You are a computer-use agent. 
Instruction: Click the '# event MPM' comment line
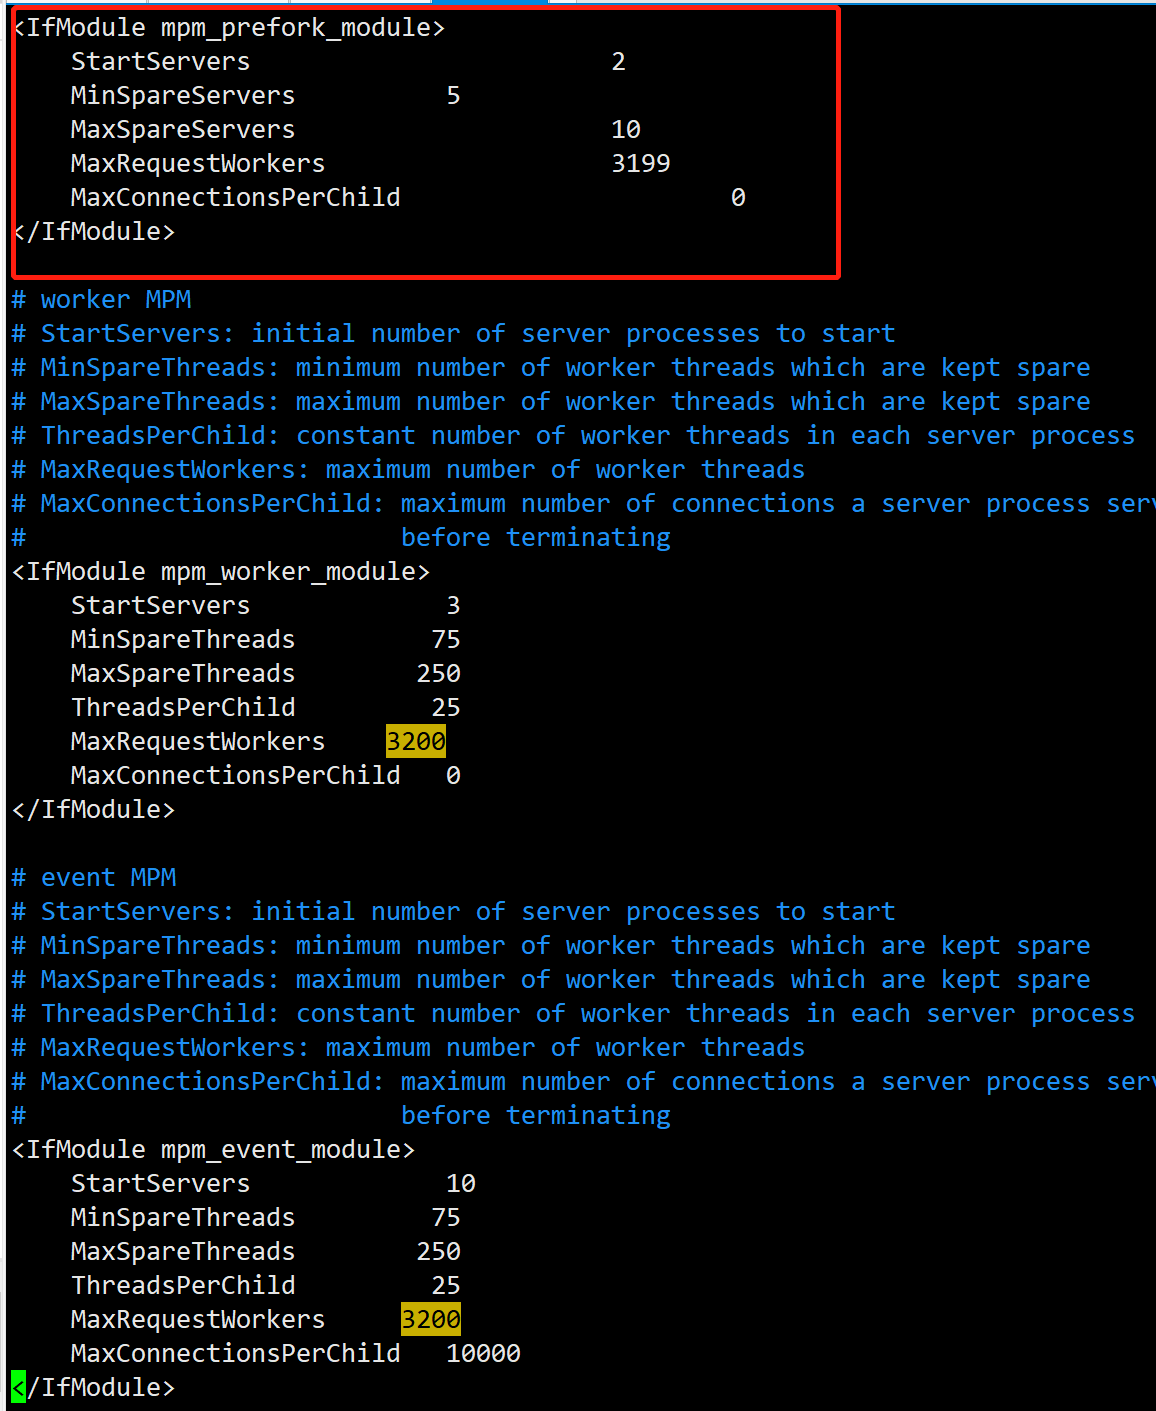[94, 878]
